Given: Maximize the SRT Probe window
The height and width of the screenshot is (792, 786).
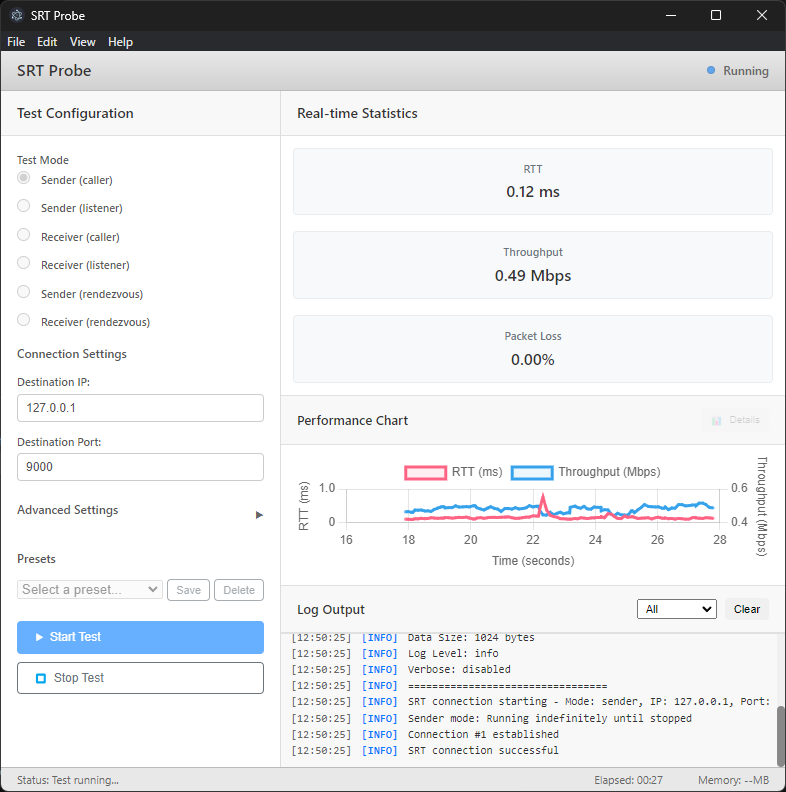Looking at the screenshot, I should click(x=716, y=15).
